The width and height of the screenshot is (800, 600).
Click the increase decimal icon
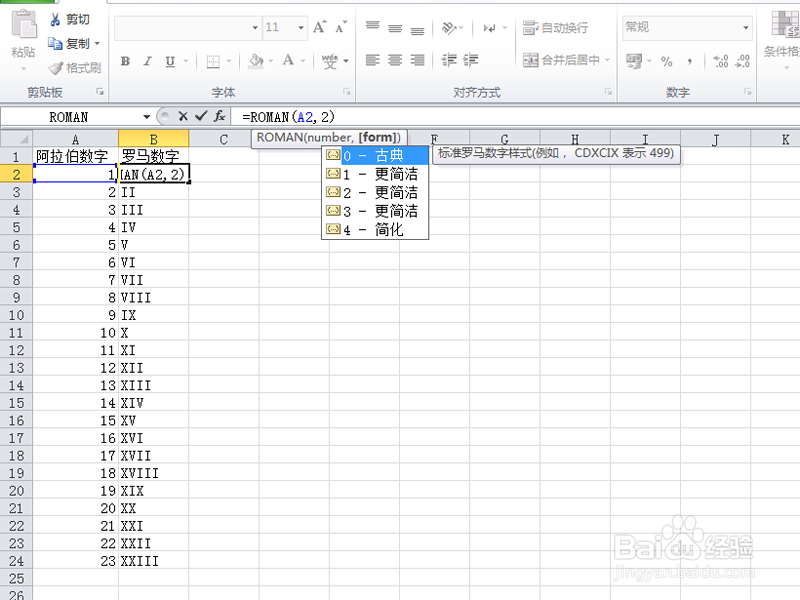point(720,61)
